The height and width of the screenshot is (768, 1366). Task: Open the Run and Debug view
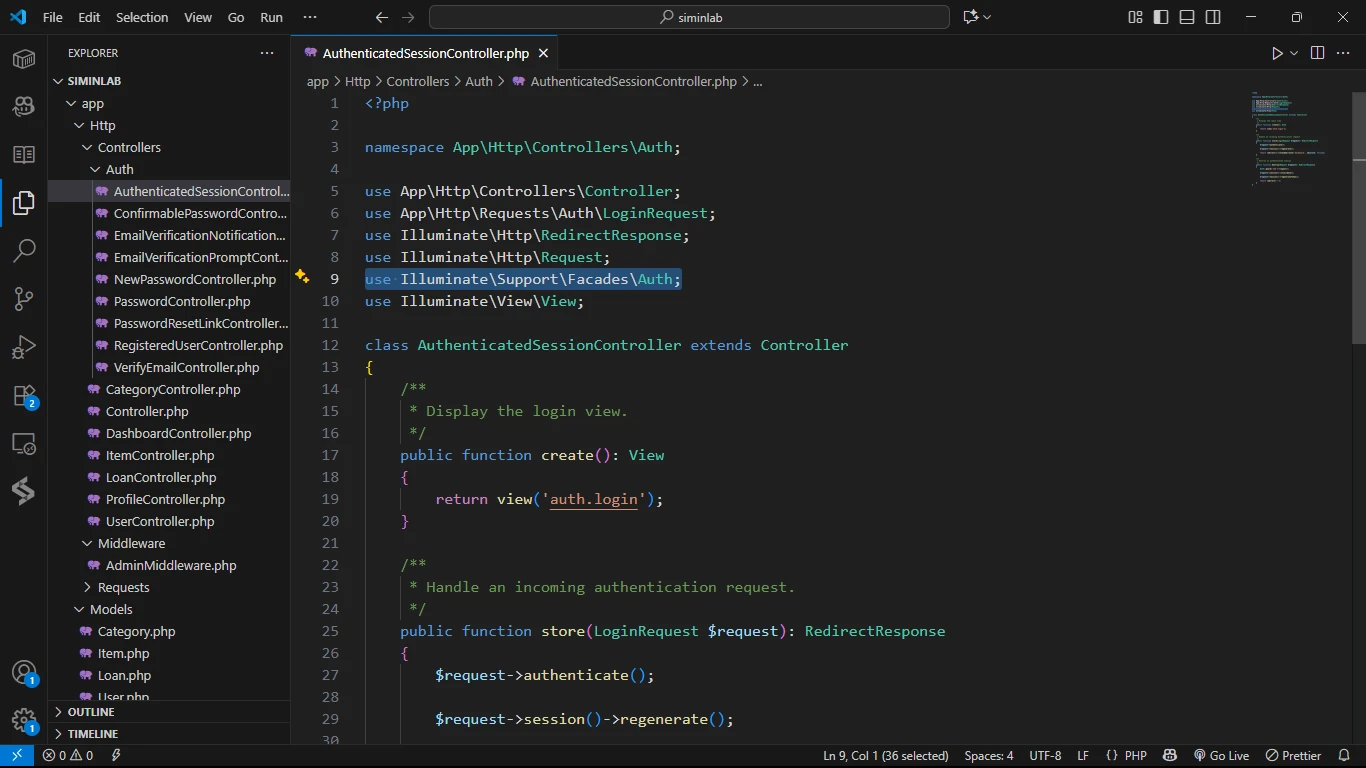point(24,347)
